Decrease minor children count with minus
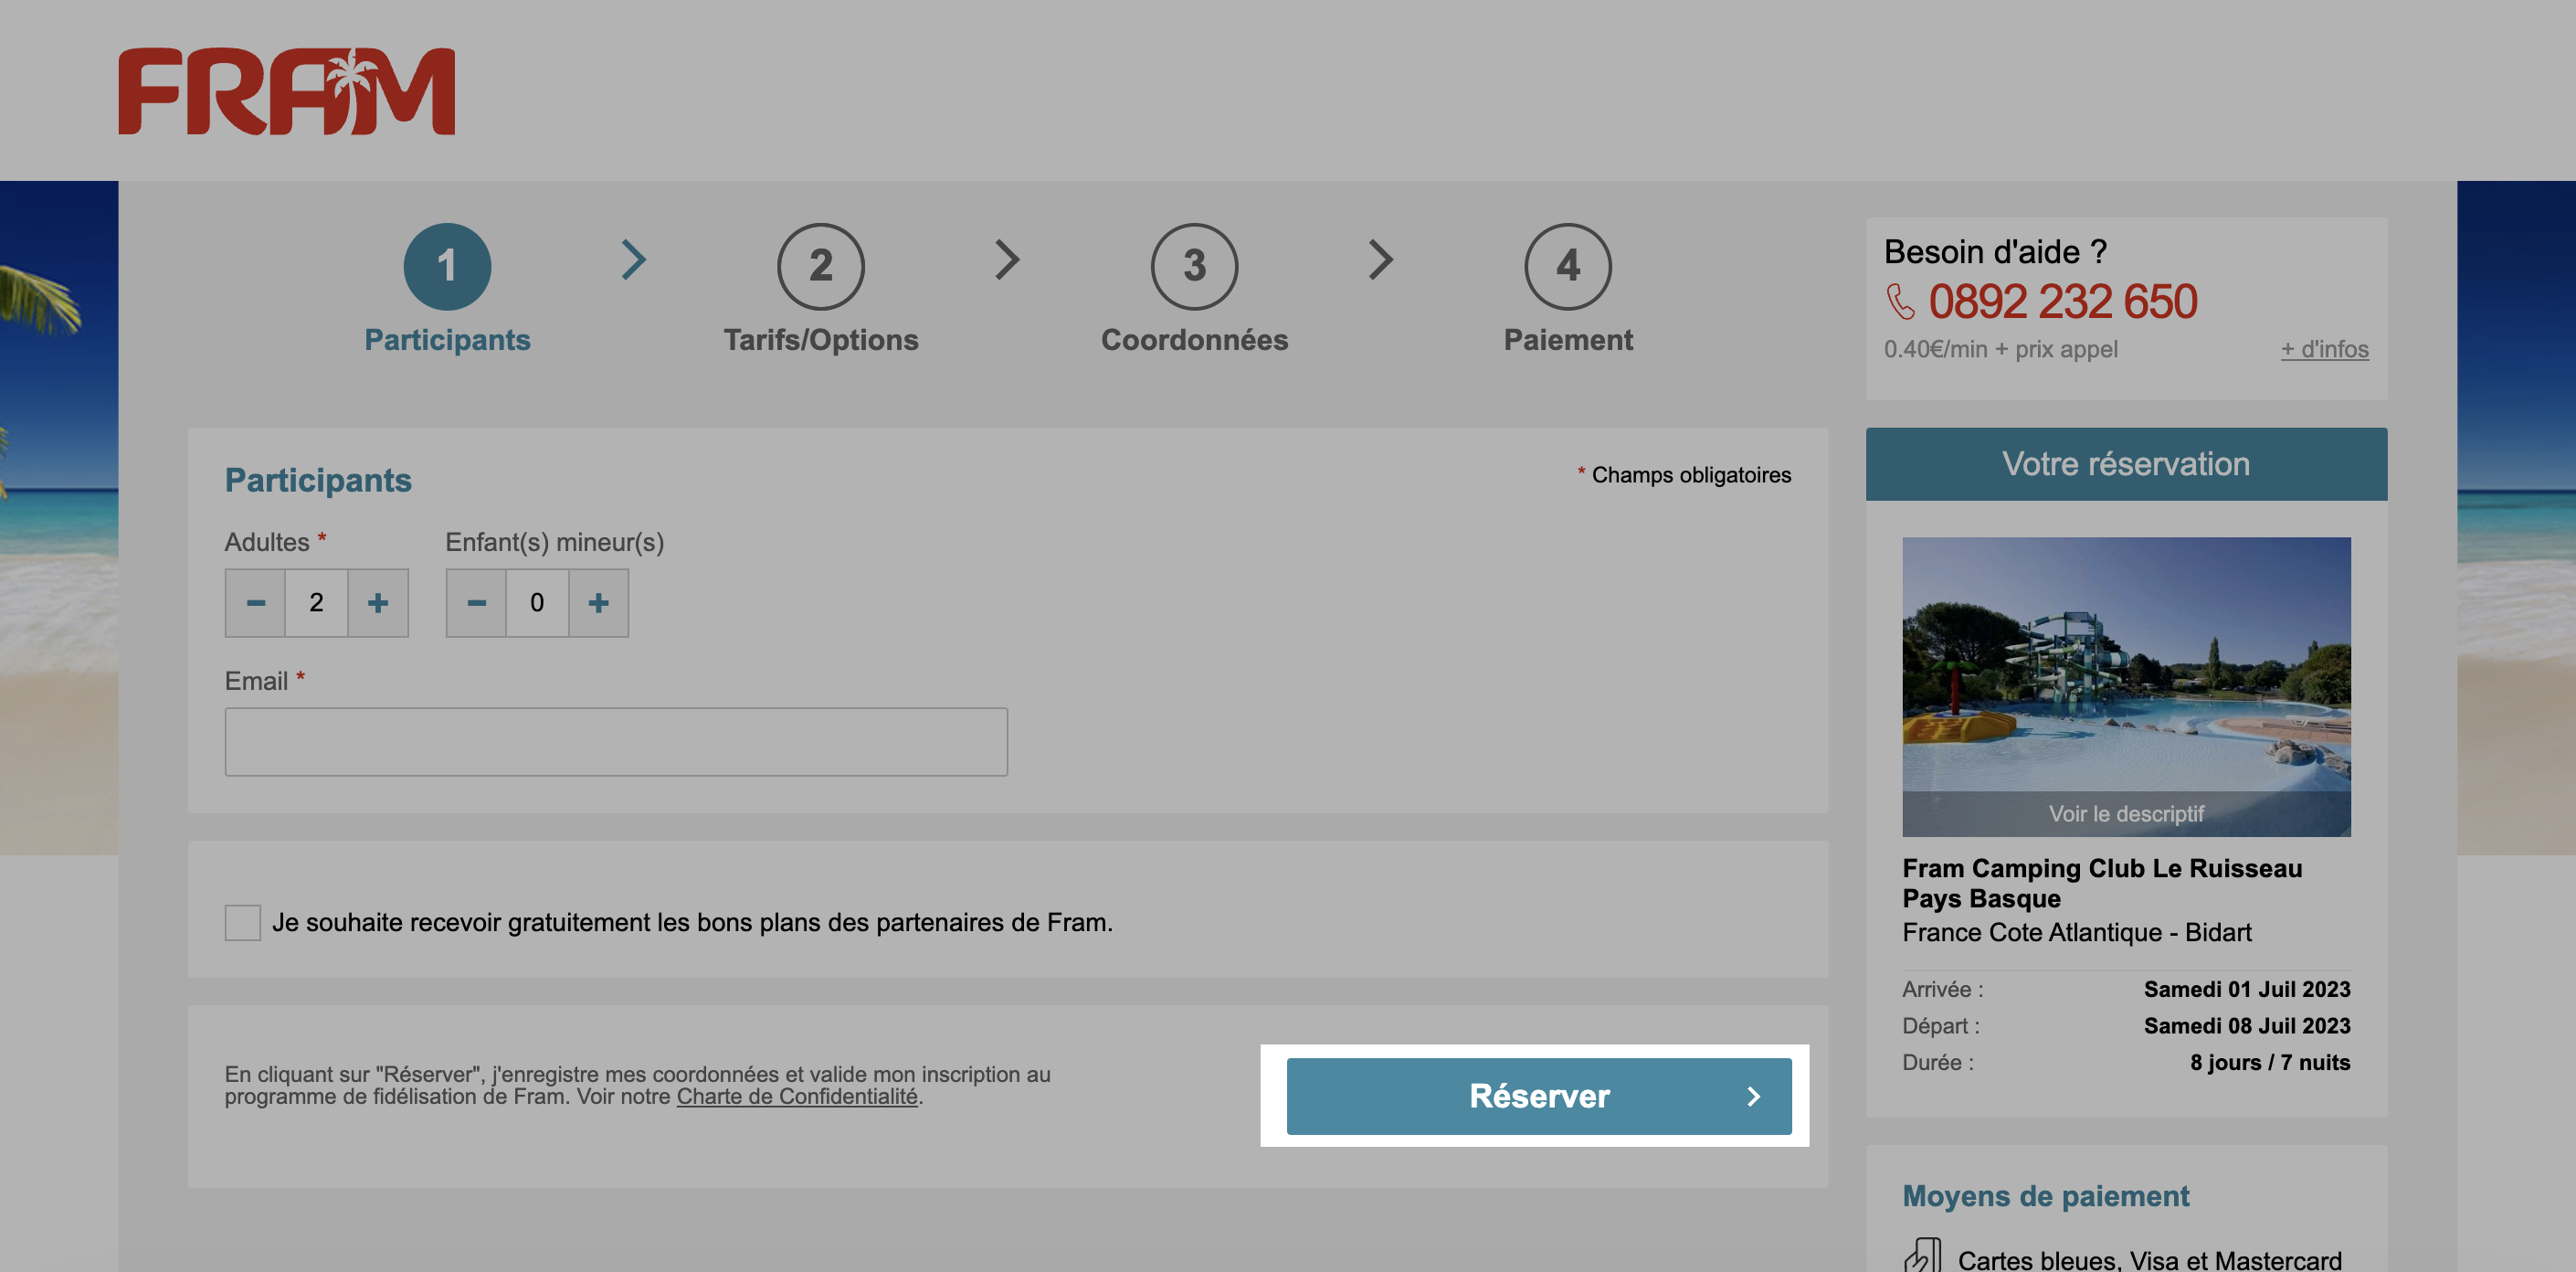Screen dimensions: 2576x1272 (477, 603)
